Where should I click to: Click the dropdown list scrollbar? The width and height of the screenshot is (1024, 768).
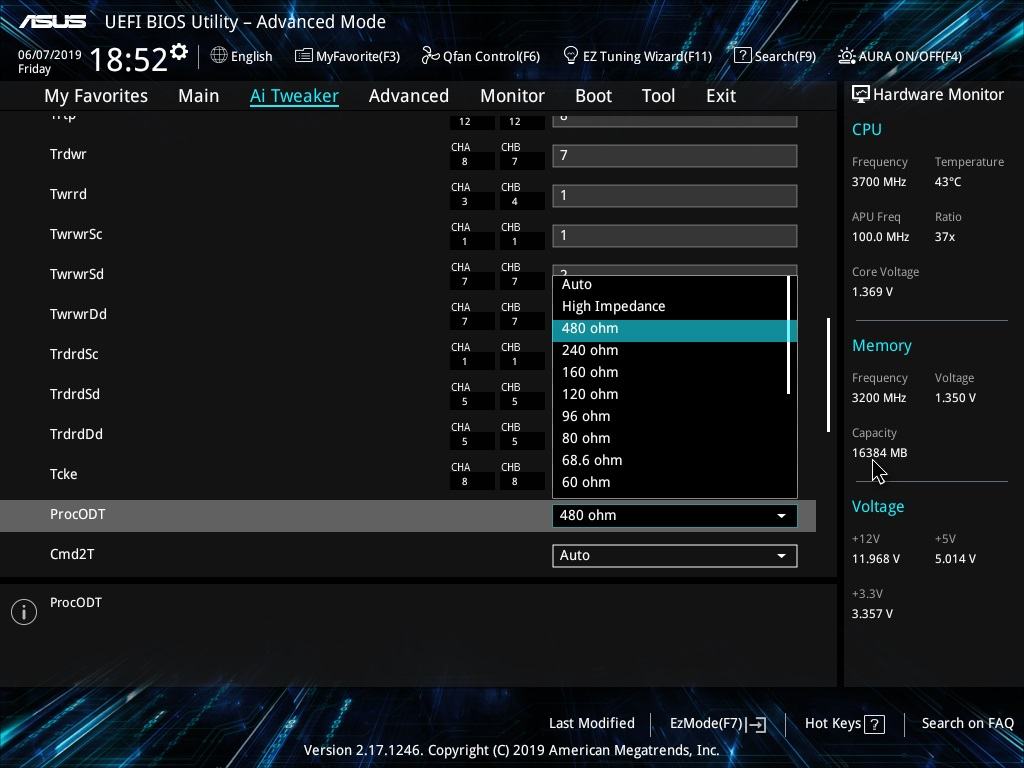(x=789, y=335)
